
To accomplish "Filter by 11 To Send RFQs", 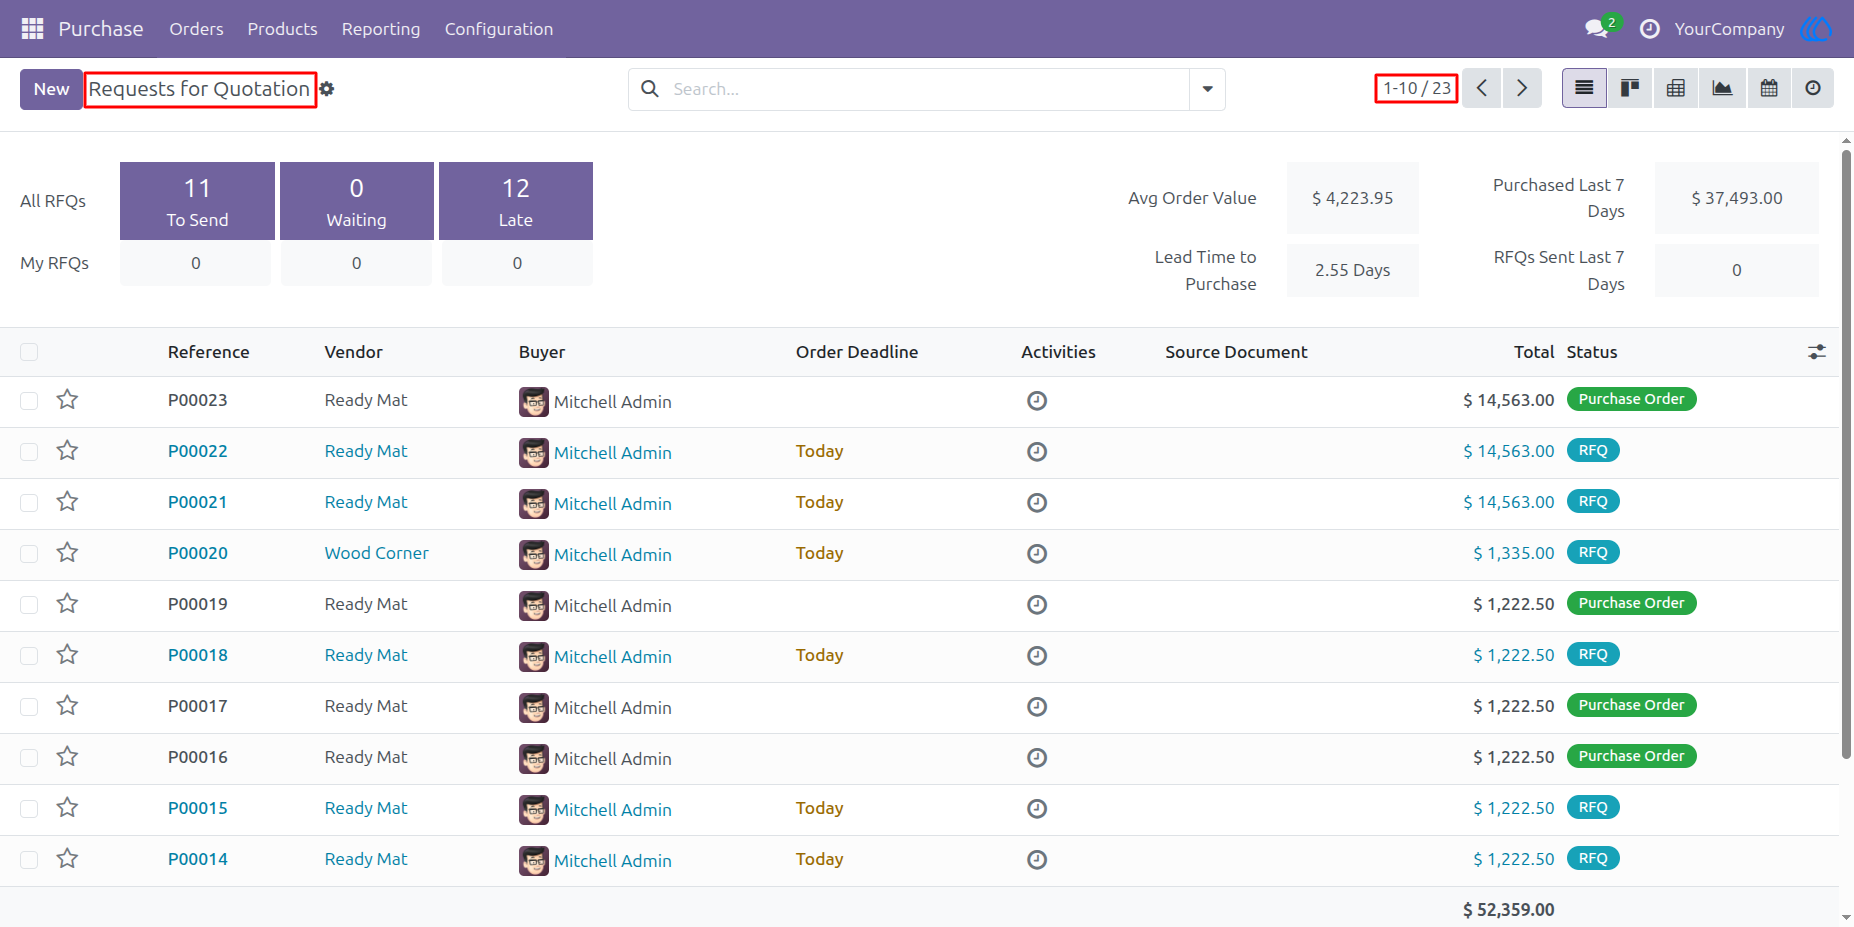I will [x=197, y=201].
